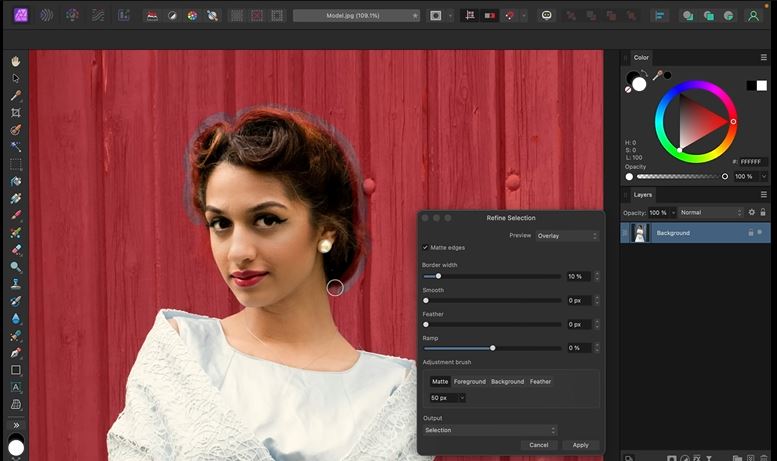Open the Color panel hamburger menu
Screen dimensions: 777x461
pos(764,58)
